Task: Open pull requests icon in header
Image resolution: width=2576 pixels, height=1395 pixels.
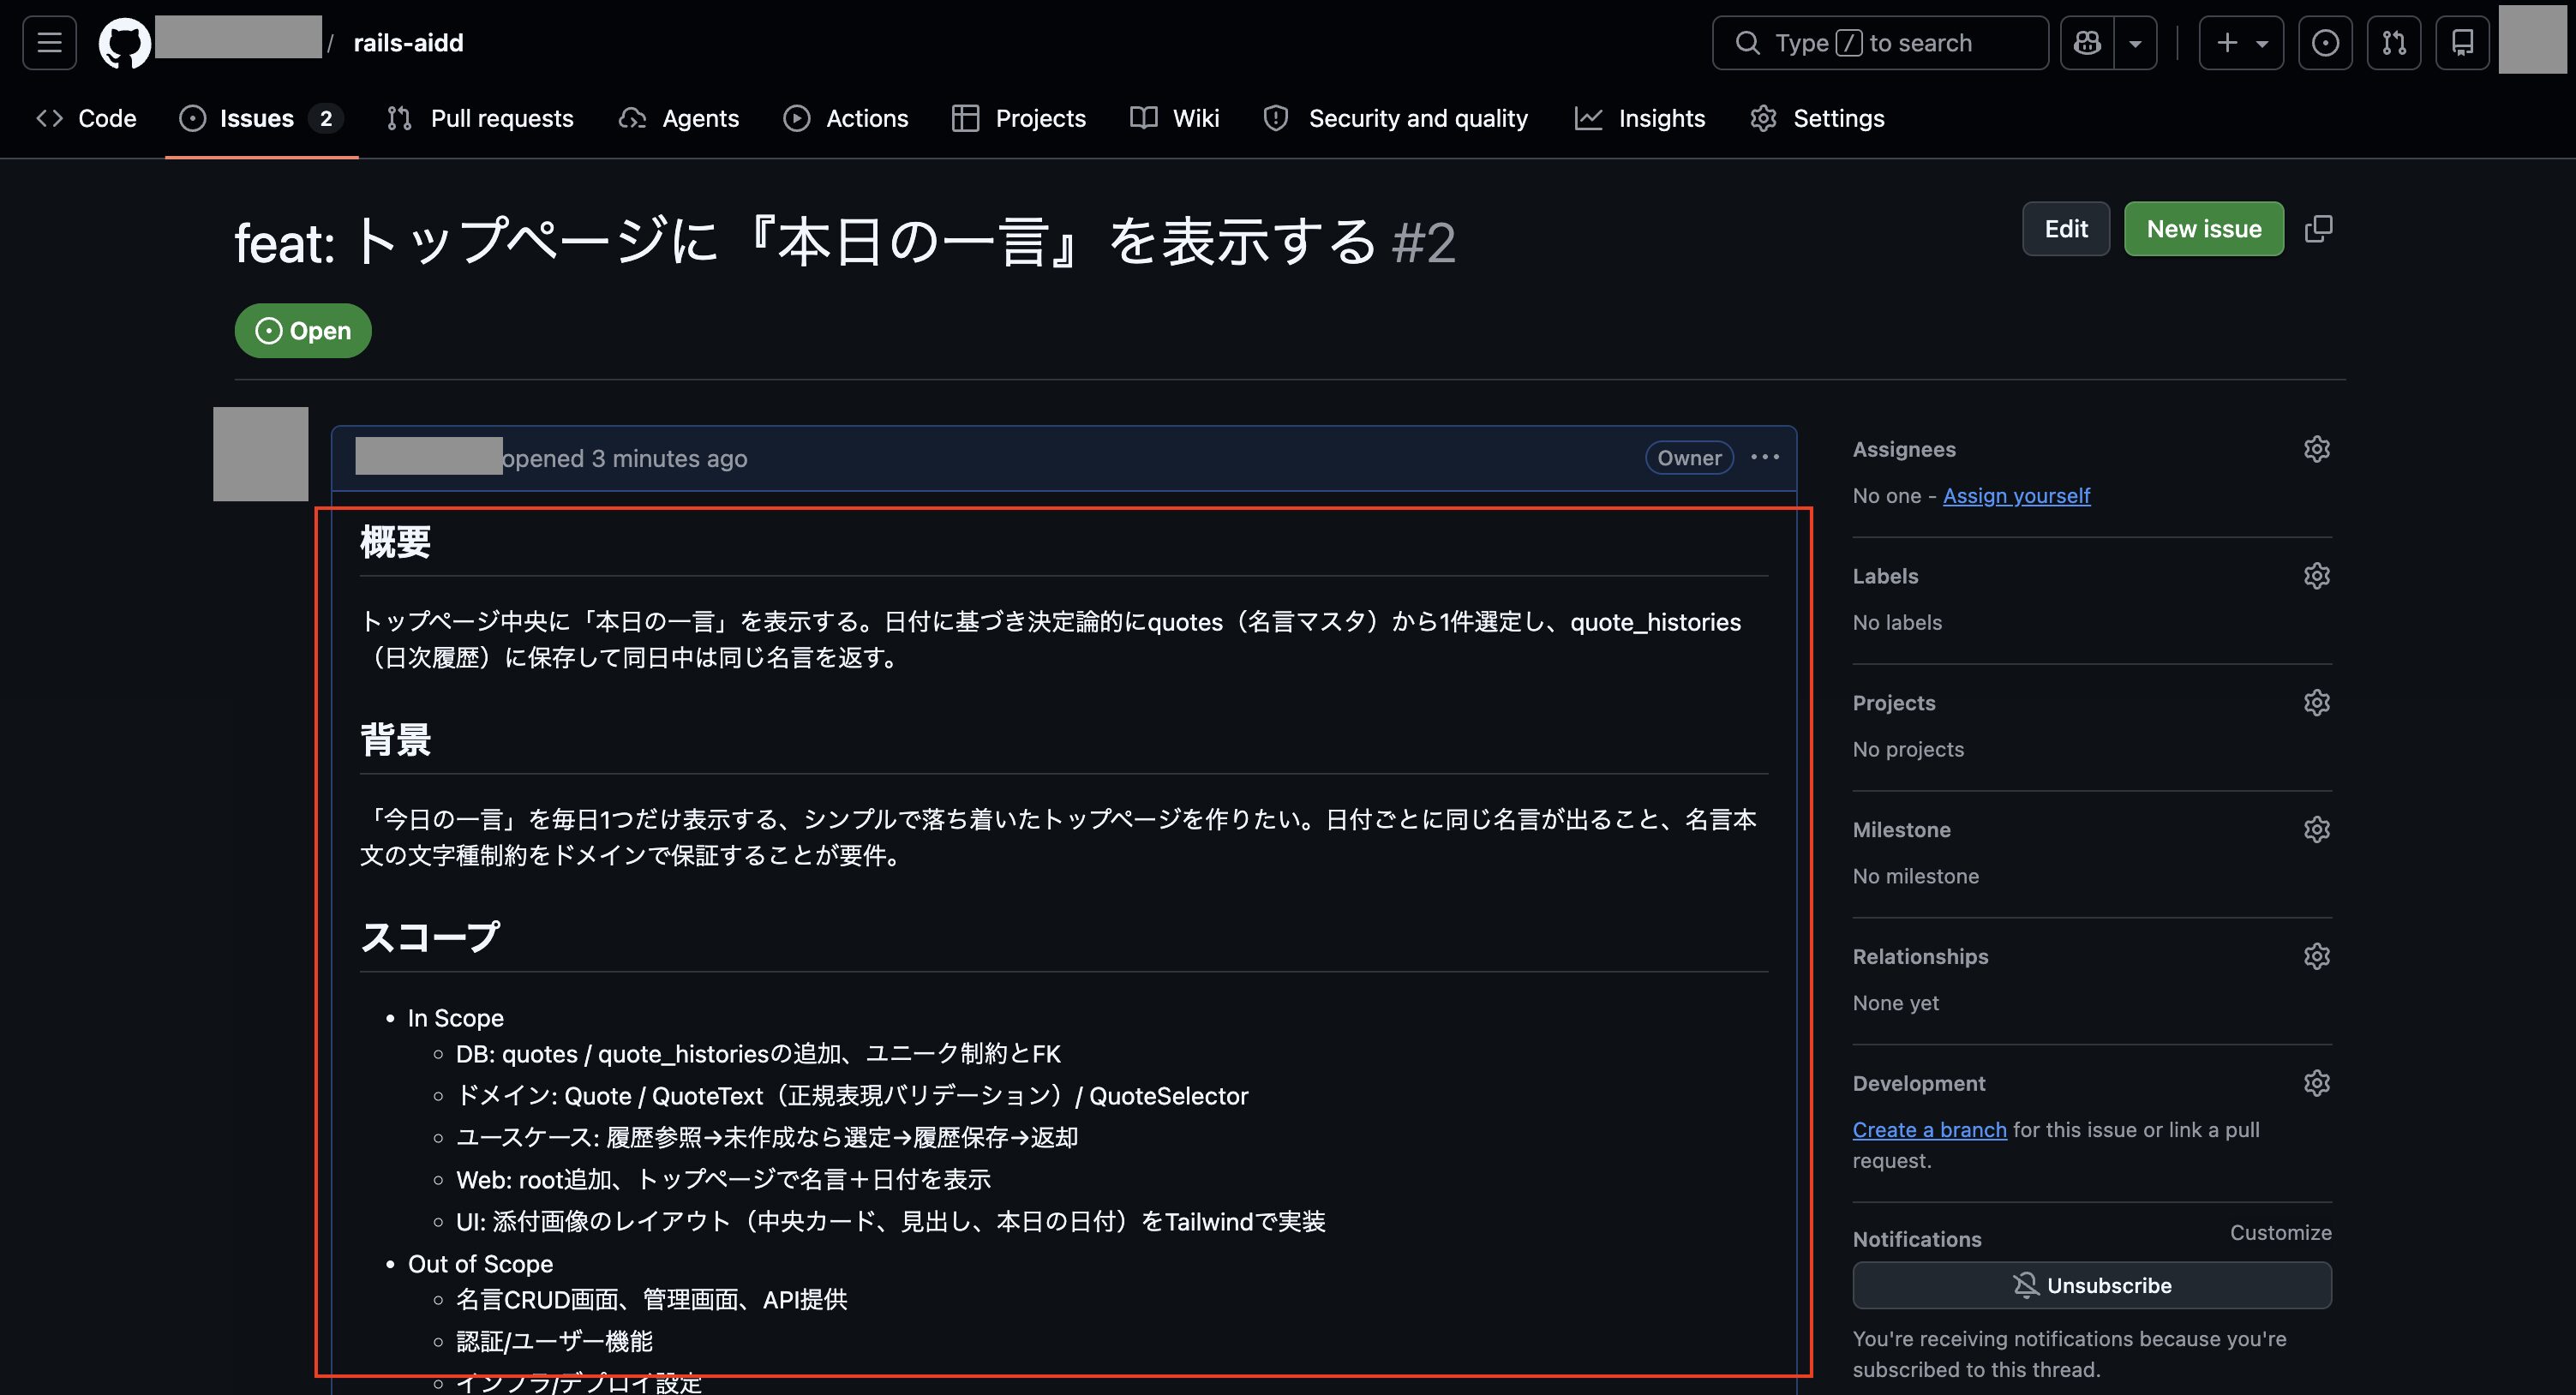Action: (x=2394, y=43)
